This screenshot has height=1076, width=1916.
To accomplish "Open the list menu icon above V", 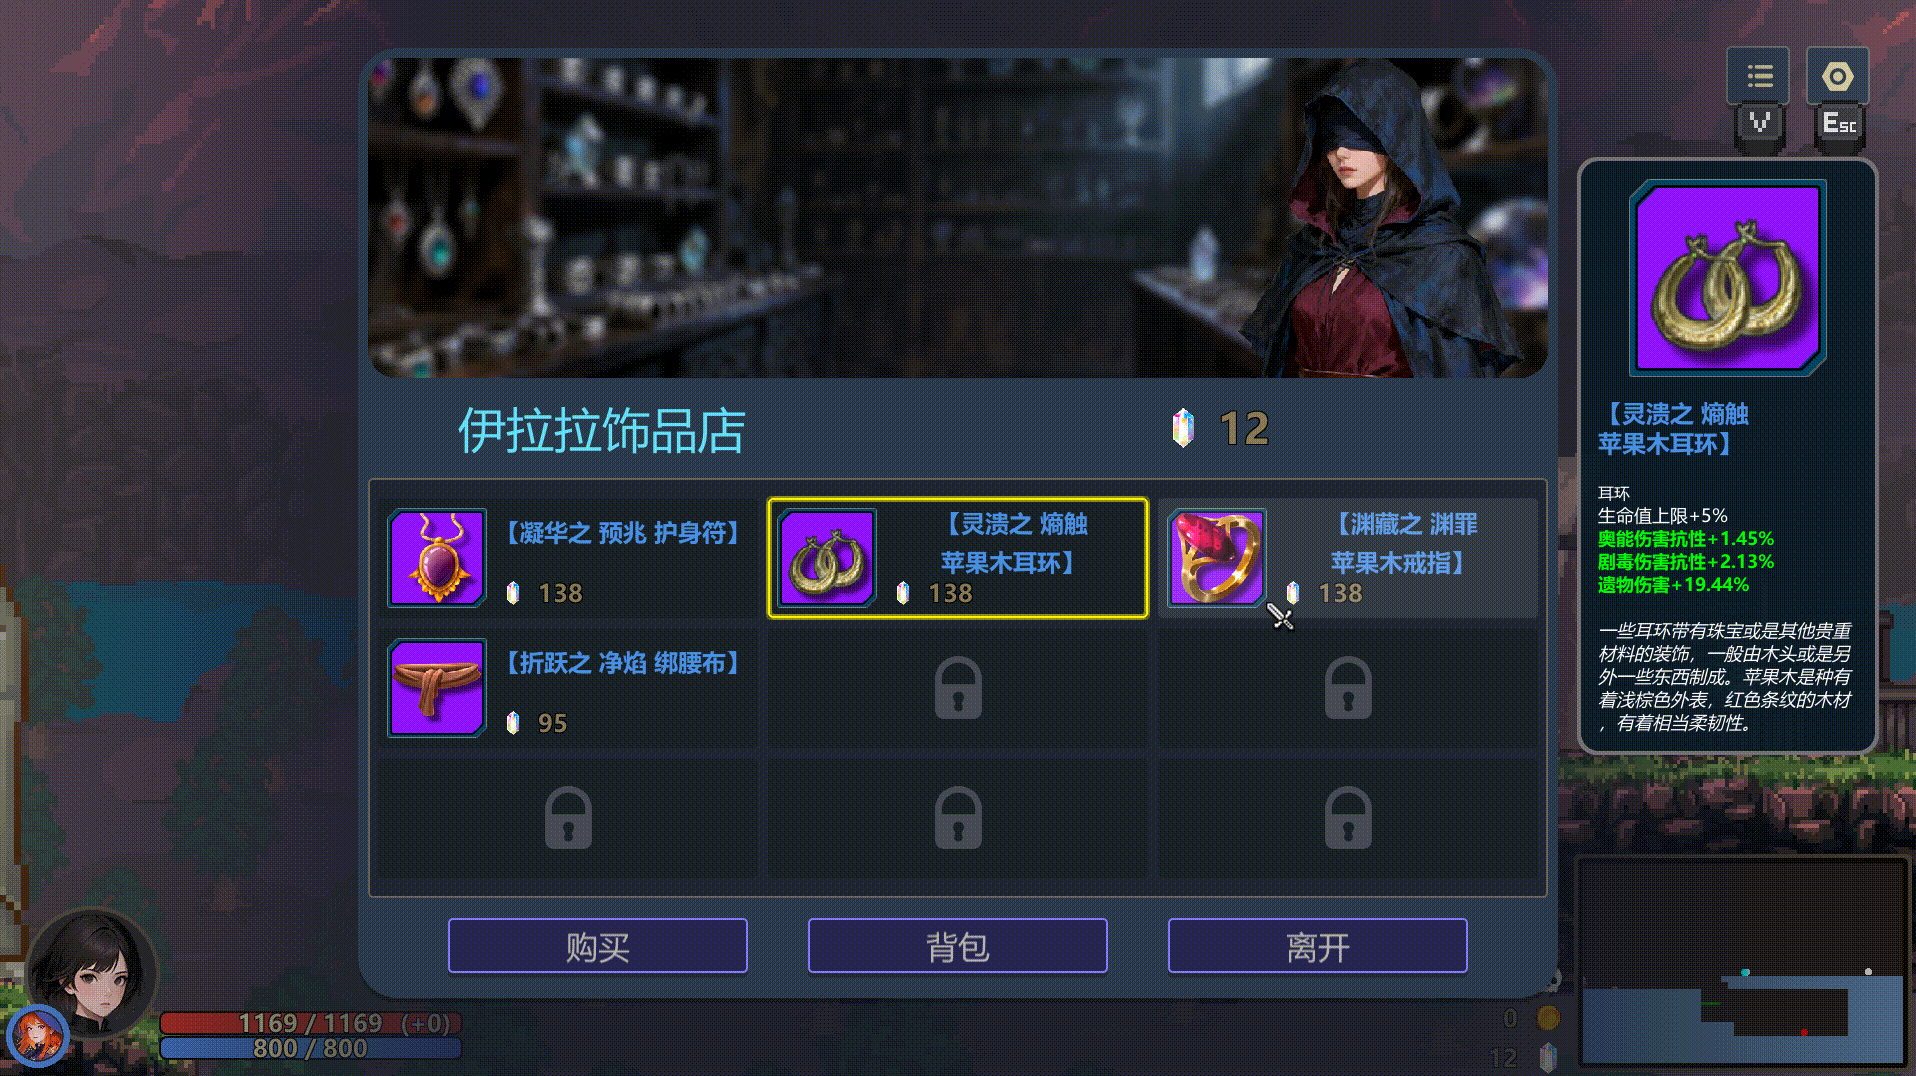I will click(1759, 76).
